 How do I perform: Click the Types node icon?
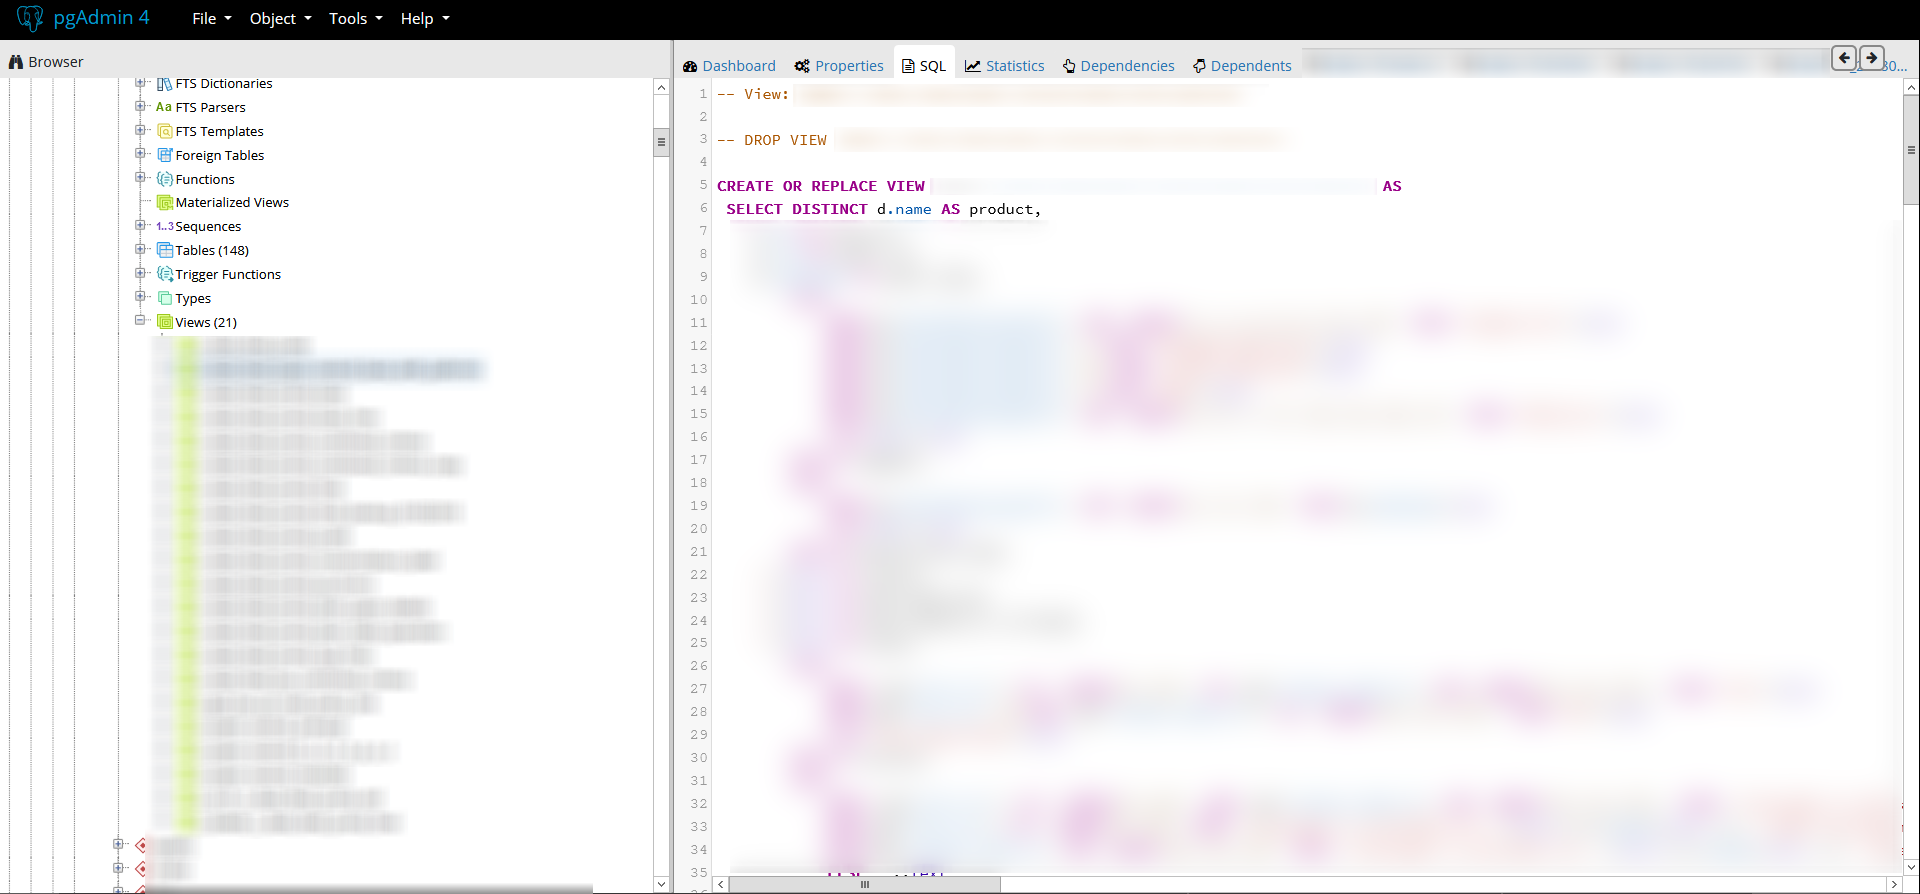[165, 298]
